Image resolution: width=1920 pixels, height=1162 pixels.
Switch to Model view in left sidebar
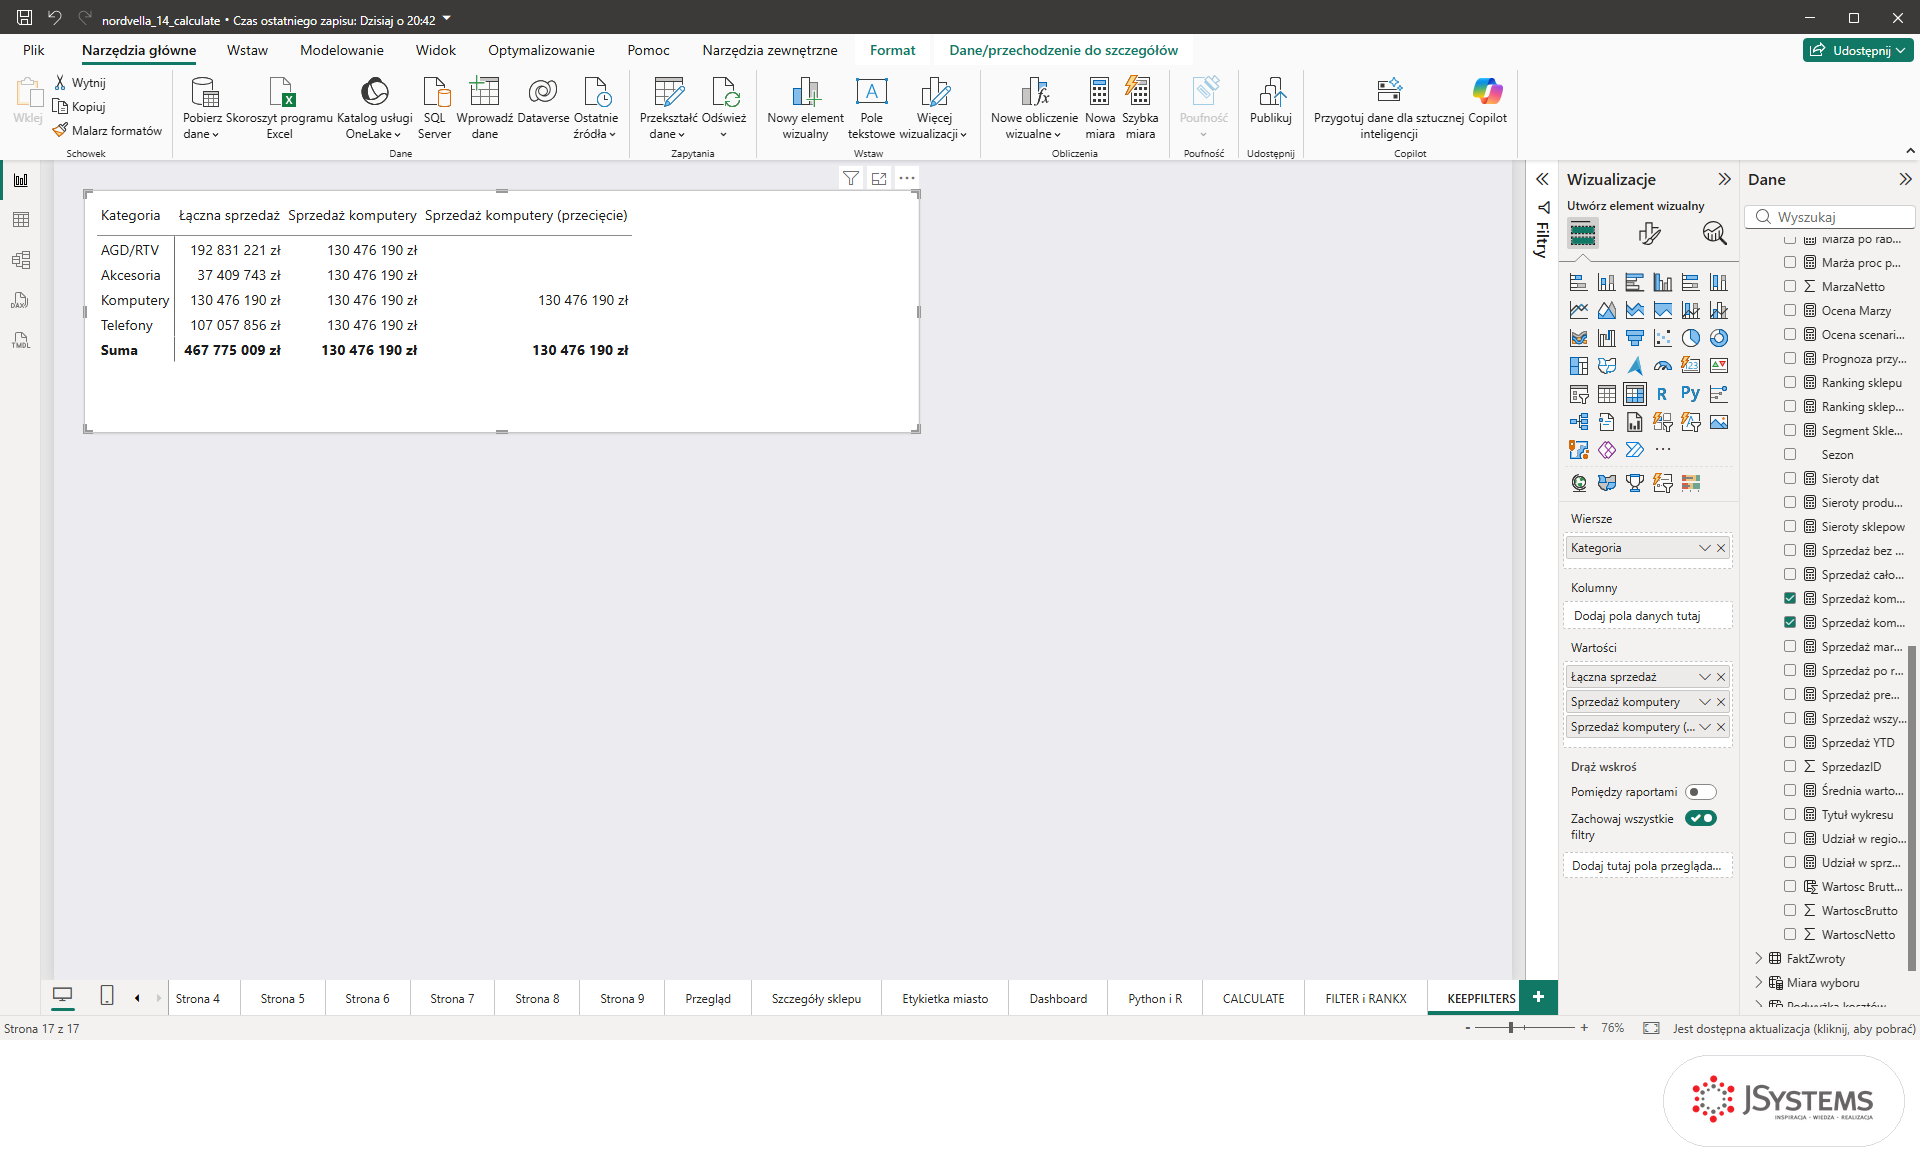[21, 260]
